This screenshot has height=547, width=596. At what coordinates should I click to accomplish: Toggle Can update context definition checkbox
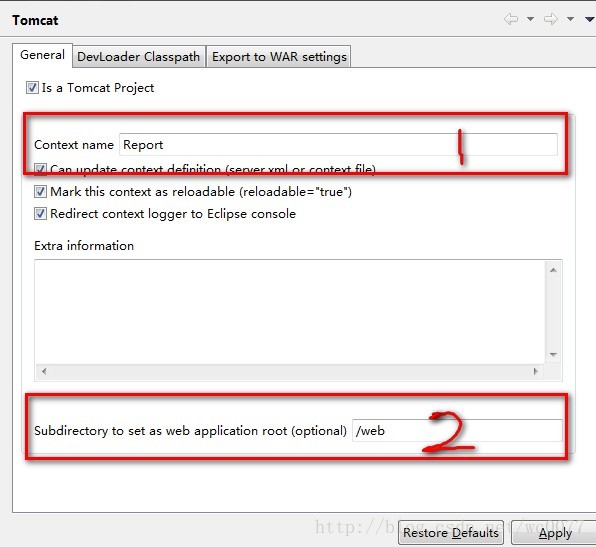[40, 169]
